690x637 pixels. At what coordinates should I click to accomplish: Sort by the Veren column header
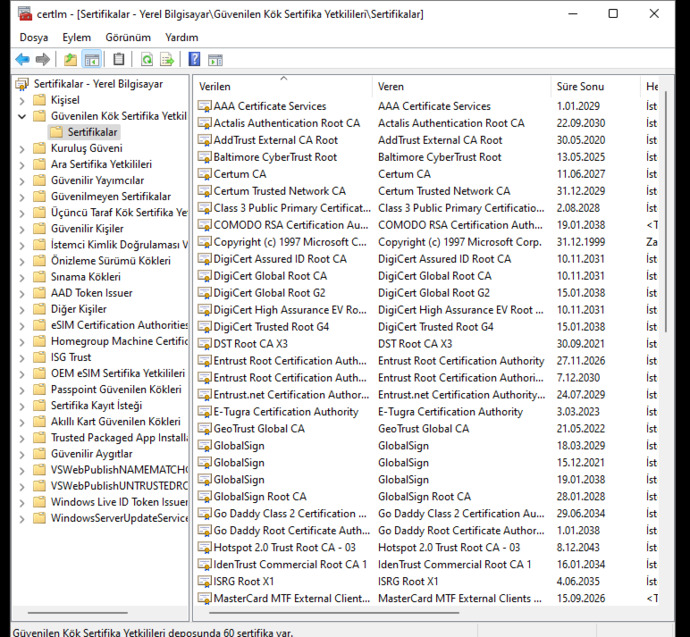click(x=462, y=86)
